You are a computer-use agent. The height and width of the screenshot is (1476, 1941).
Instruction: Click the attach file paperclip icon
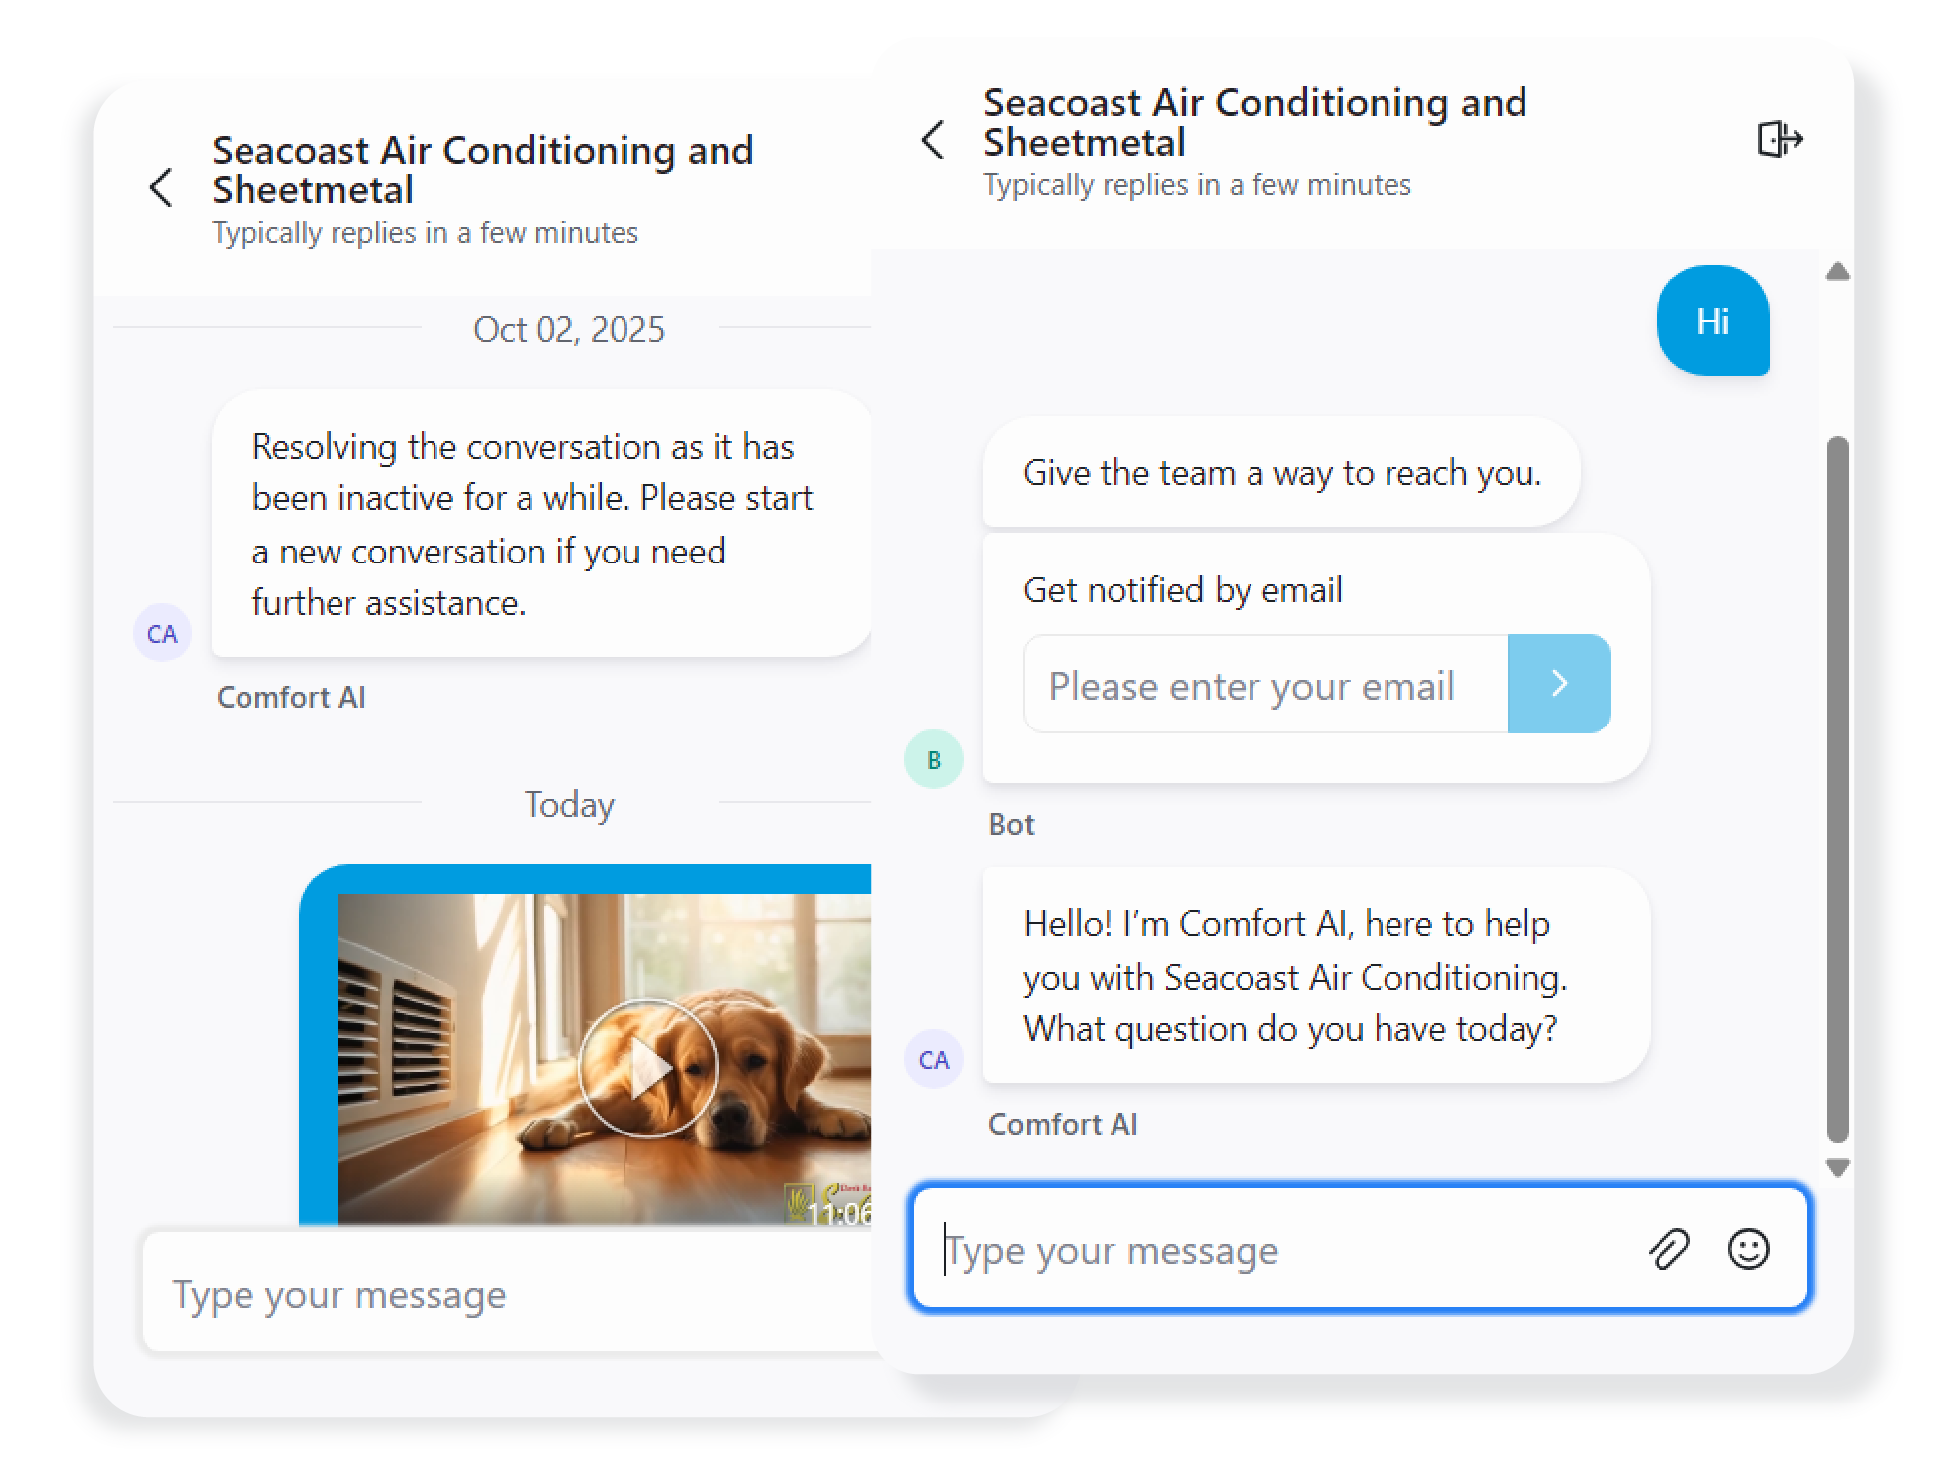point(1668,1249)
